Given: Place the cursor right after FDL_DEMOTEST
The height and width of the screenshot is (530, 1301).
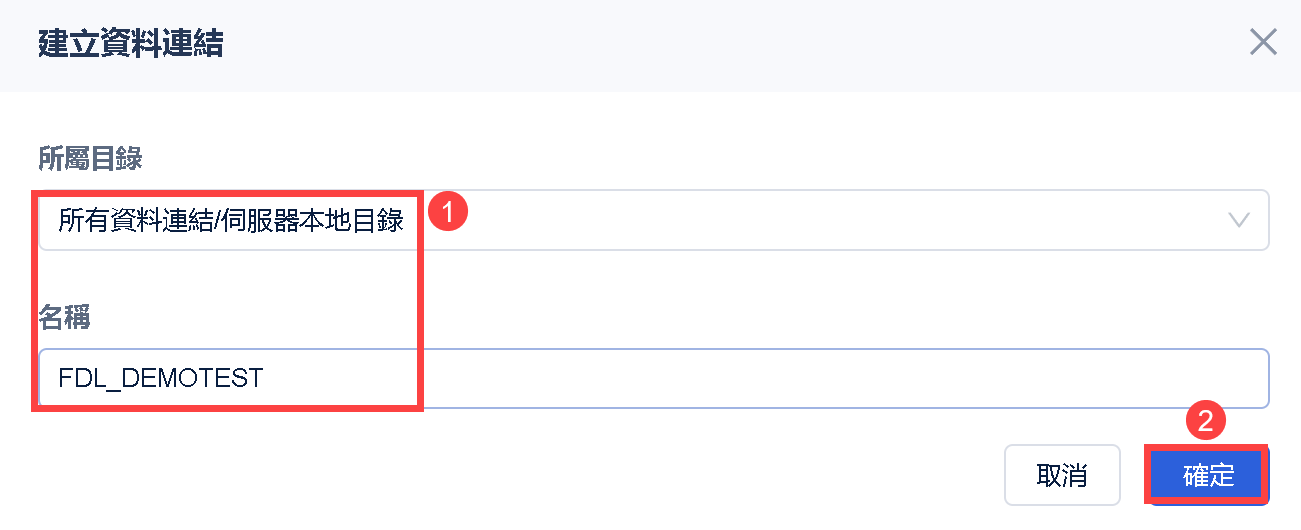Looking at the screenshot, I should coord(265,378).
